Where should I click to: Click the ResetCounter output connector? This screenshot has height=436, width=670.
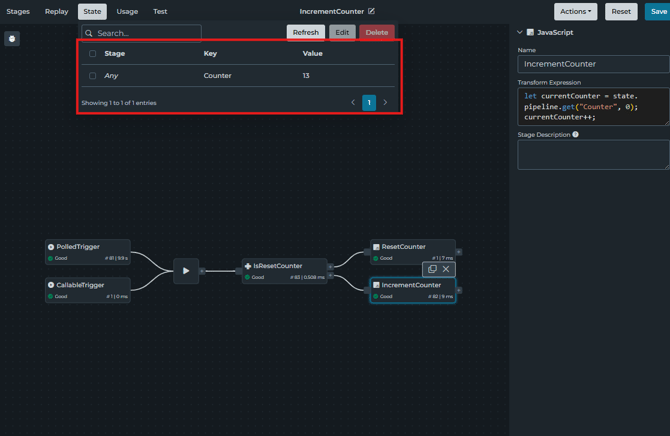459,252
